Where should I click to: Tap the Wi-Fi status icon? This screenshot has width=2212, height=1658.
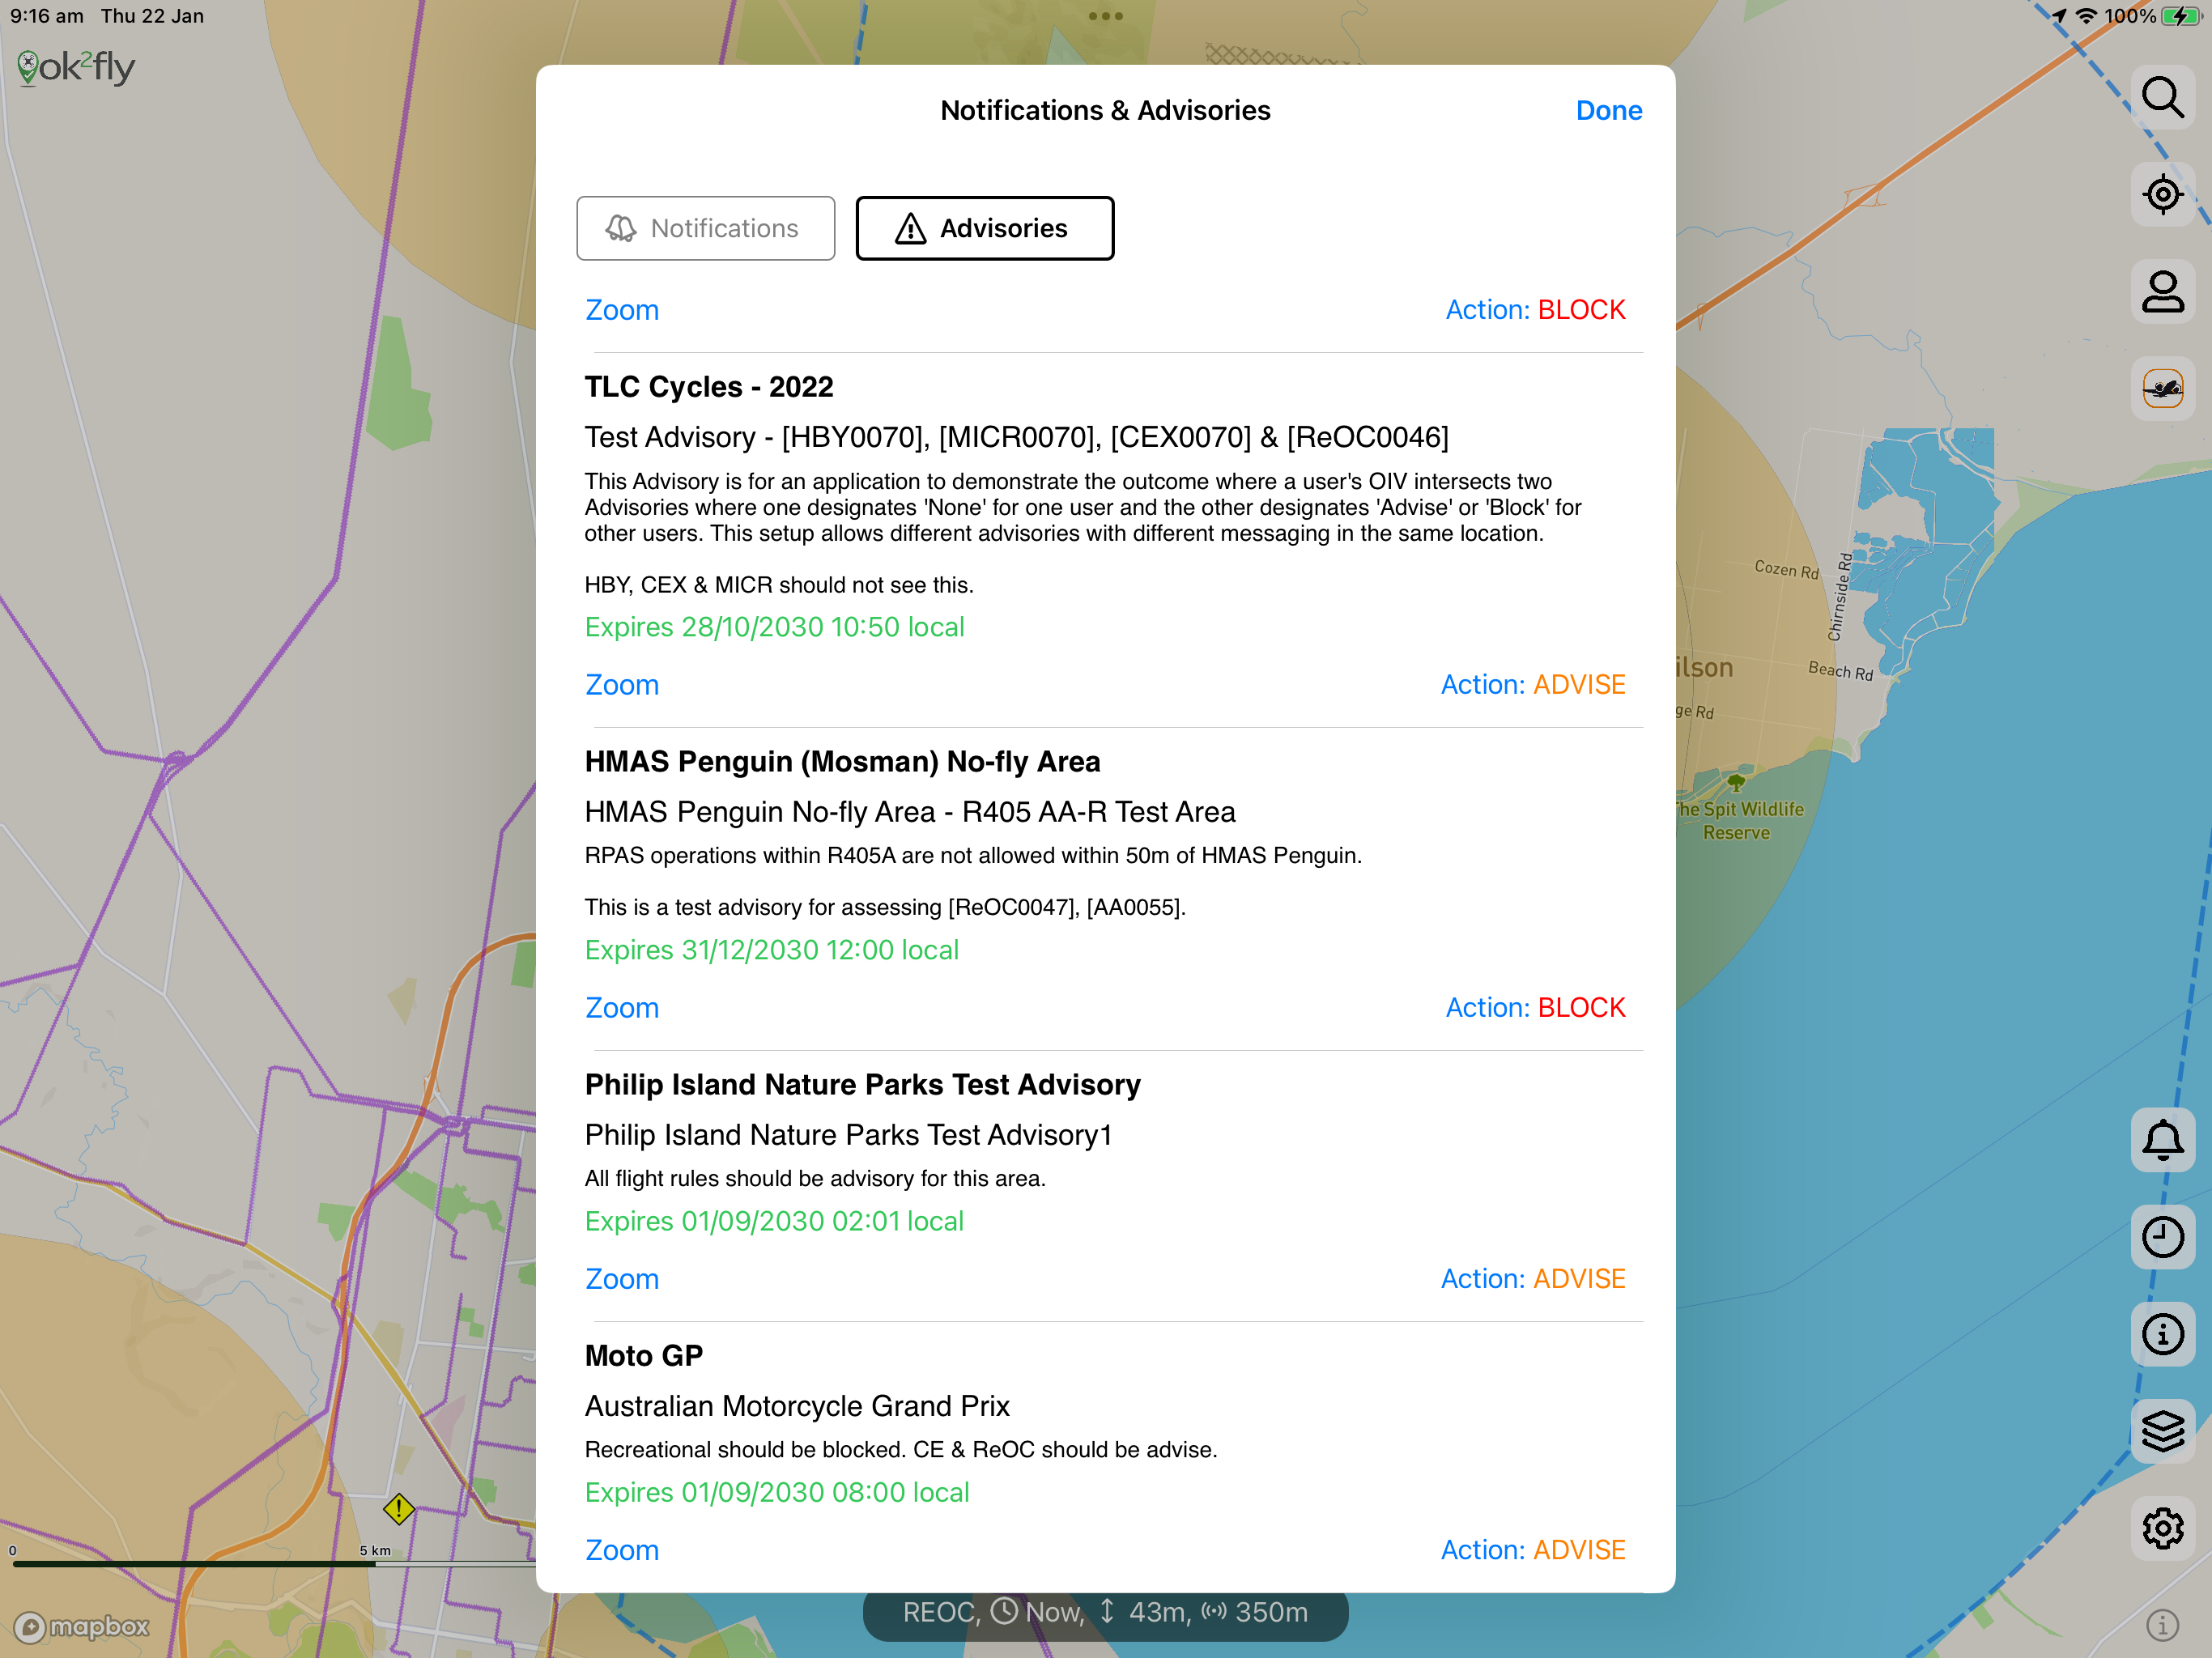[2086, 16]
